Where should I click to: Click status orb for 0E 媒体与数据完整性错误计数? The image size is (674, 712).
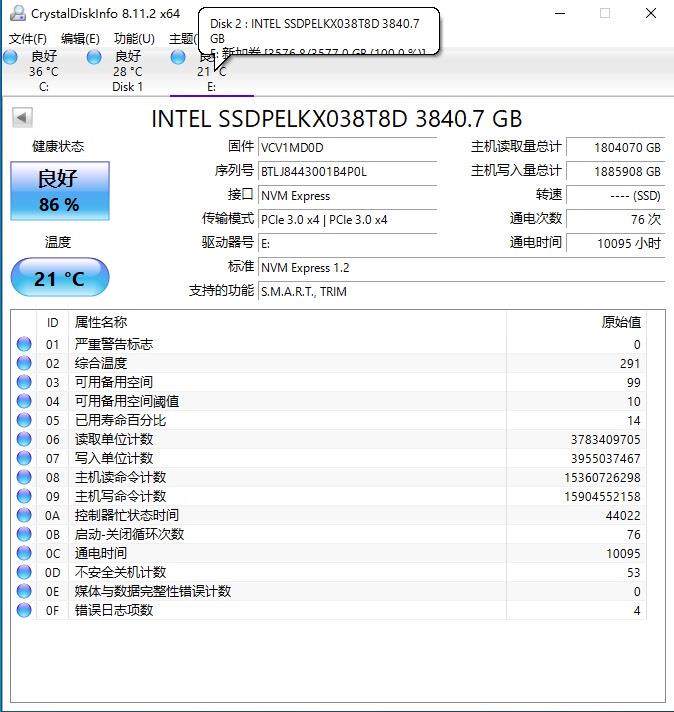tap(24, 591)
